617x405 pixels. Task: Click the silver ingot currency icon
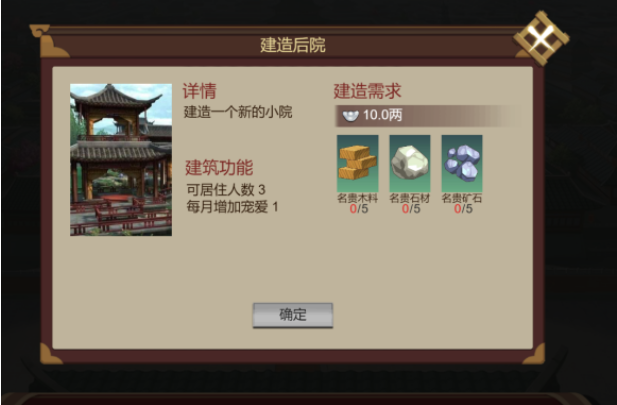tap(350, 116)
